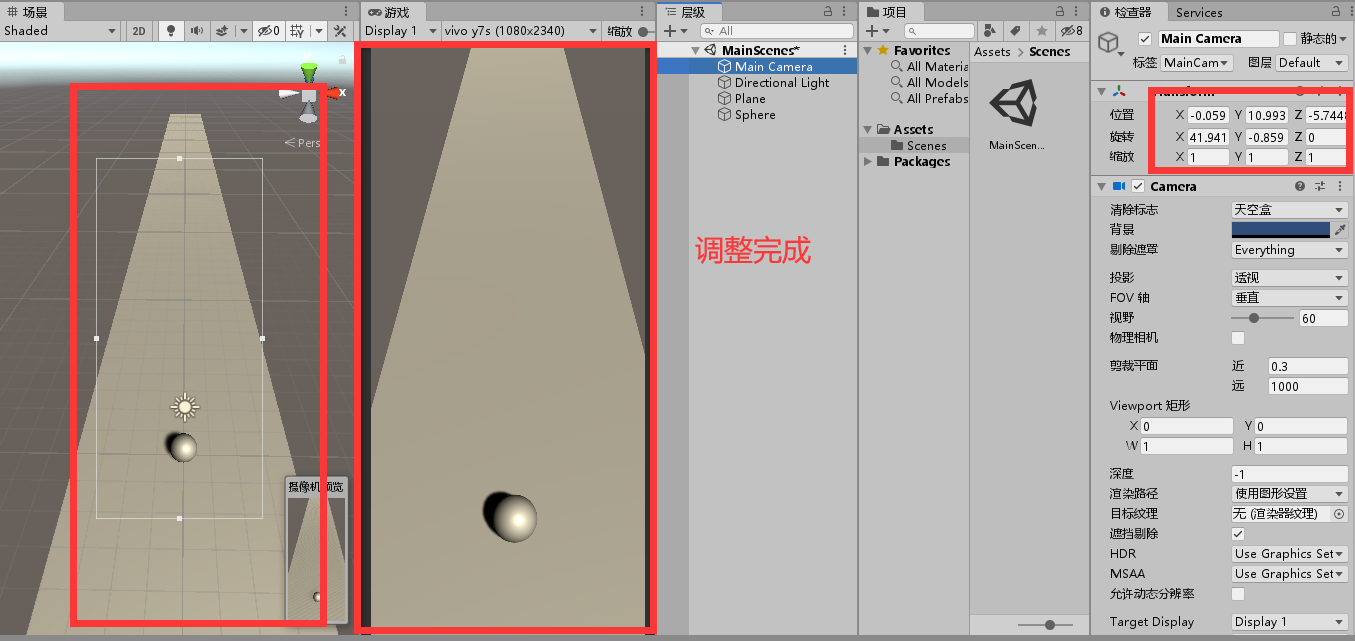The width and height of the screenshot is (1355, 641).
Task: Toggle scene effects layers icon
Action: [224, 31]
